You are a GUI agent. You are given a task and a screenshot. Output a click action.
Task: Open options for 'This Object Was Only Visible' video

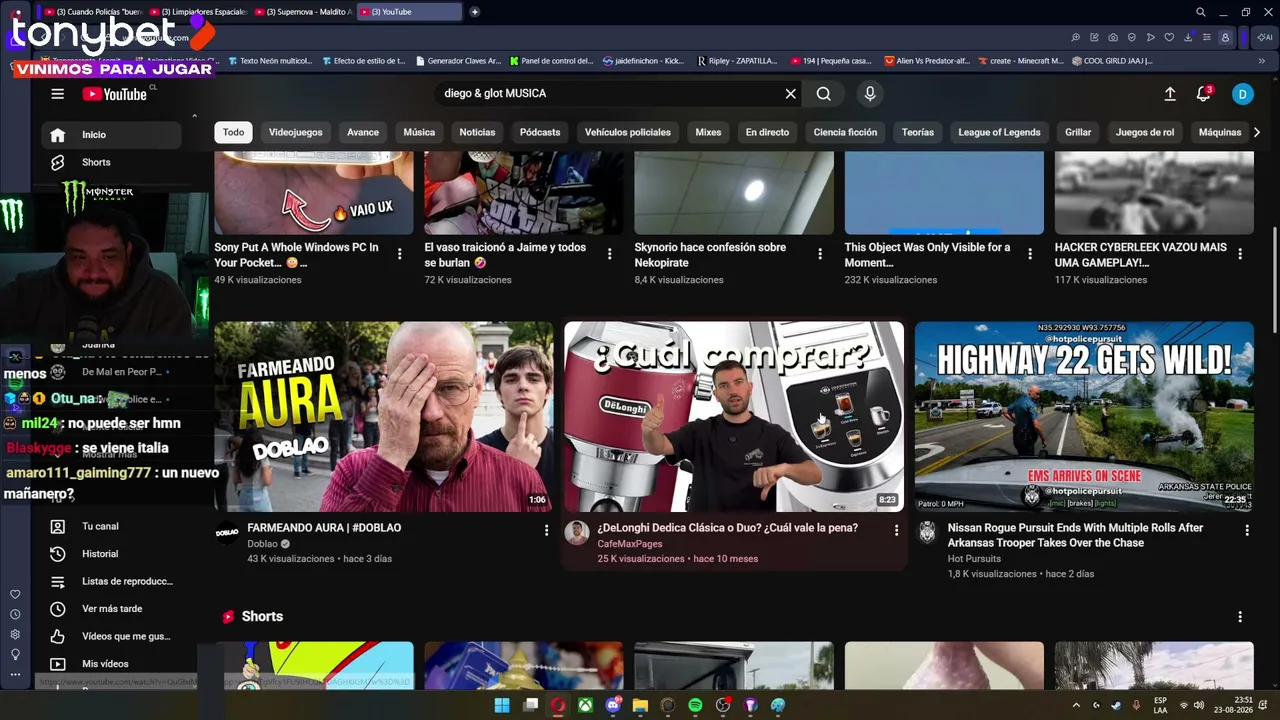click(1030, 254)
